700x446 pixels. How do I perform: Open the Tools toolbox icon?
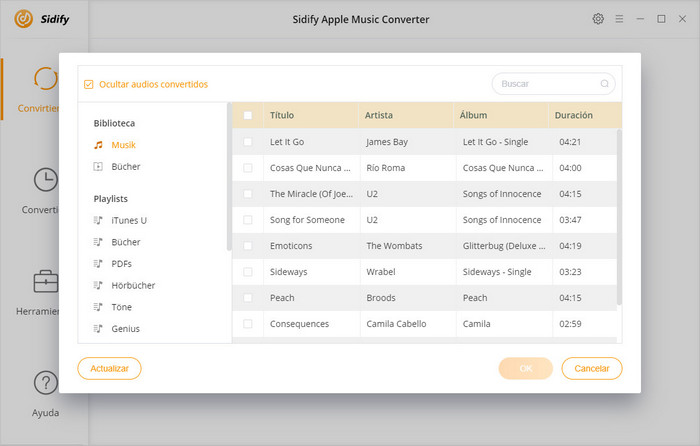click(x=46, y=281)
